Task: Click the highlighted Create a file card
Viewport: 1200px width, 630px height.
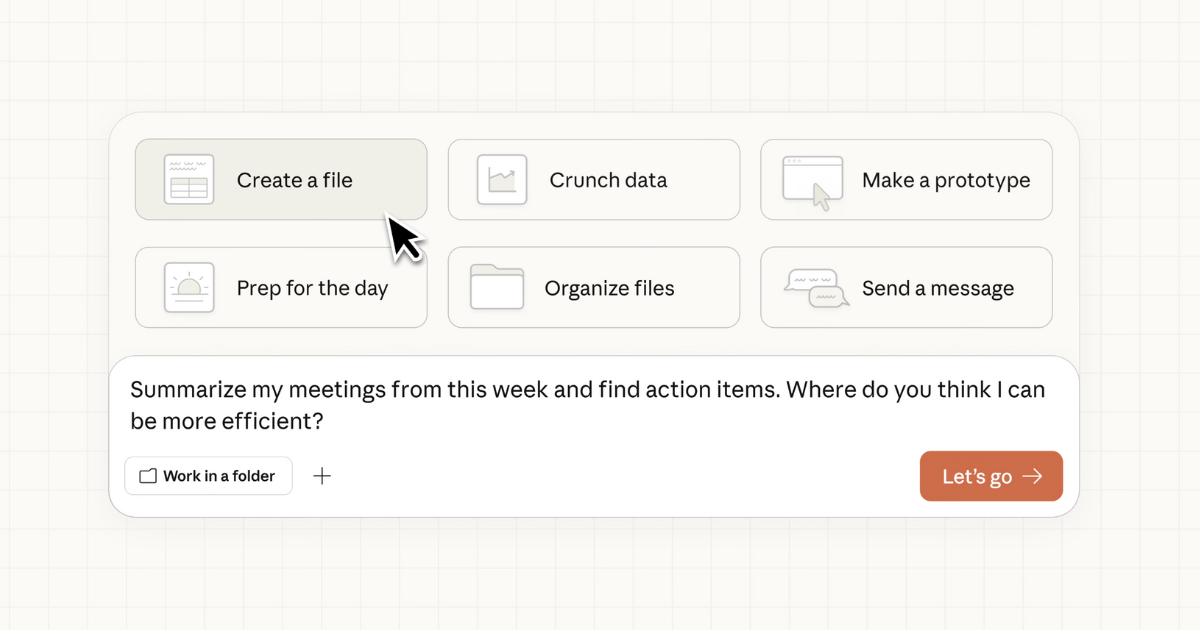Action: click(x=280, y=180)
